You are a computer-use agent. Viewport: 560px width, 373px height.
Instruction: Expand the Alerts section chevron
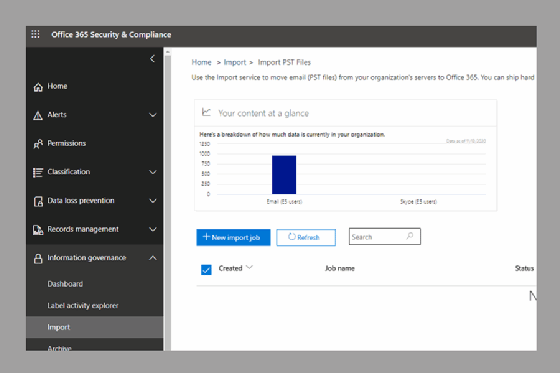[153, 115]
